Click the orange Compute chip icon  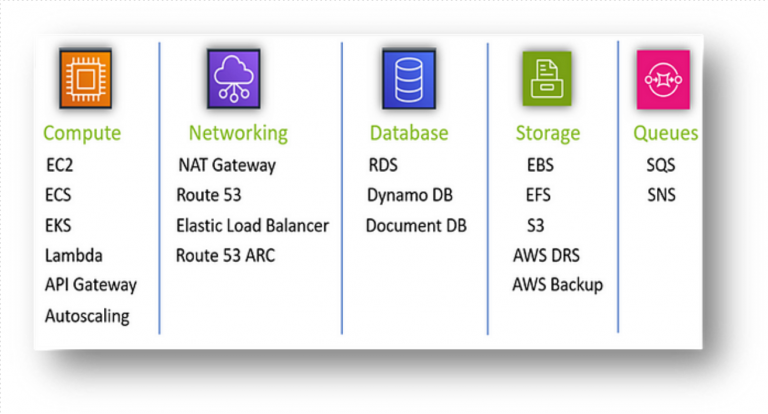coord(86,78)
